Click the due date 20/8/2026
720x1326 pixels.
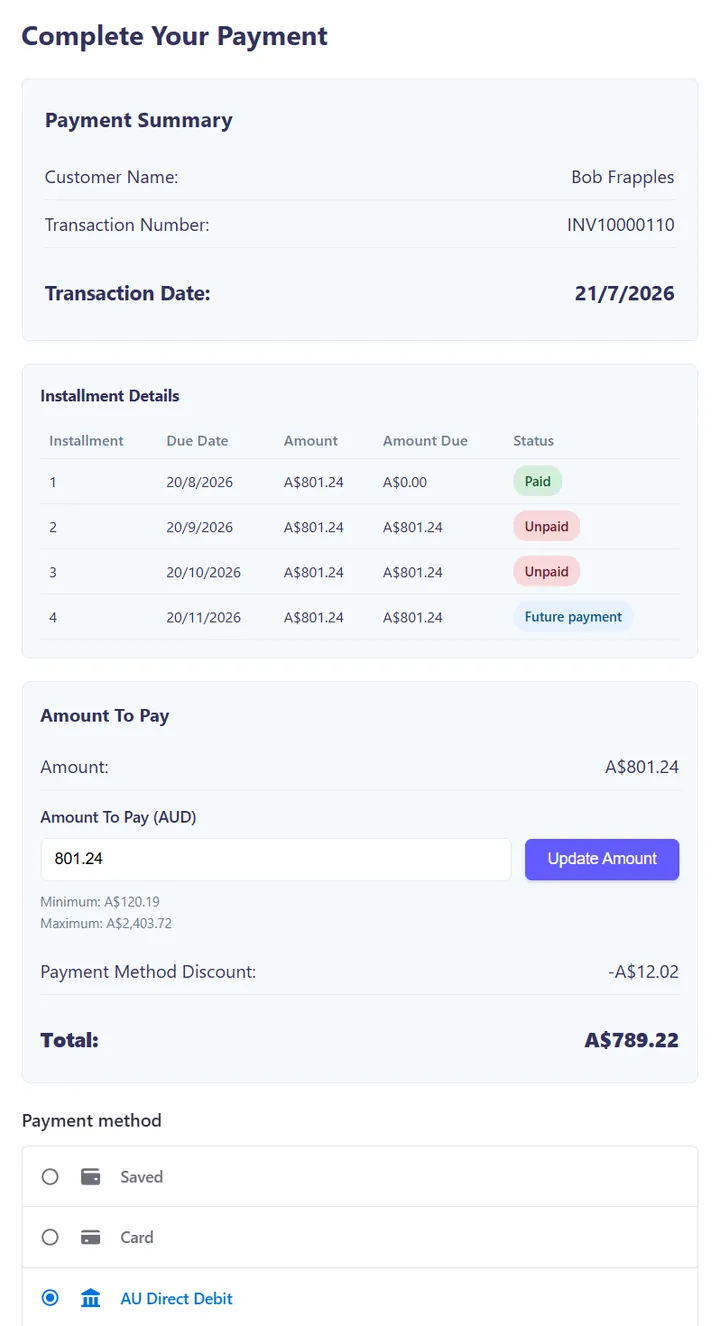point(200,482)
